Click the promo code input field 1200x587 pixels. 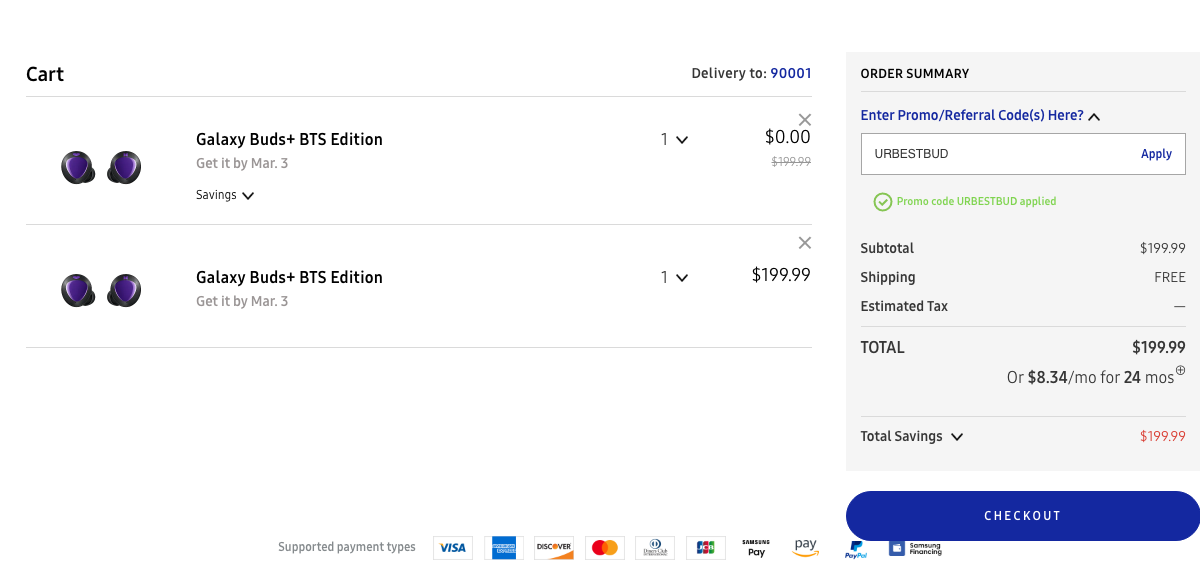coord(995,154)
